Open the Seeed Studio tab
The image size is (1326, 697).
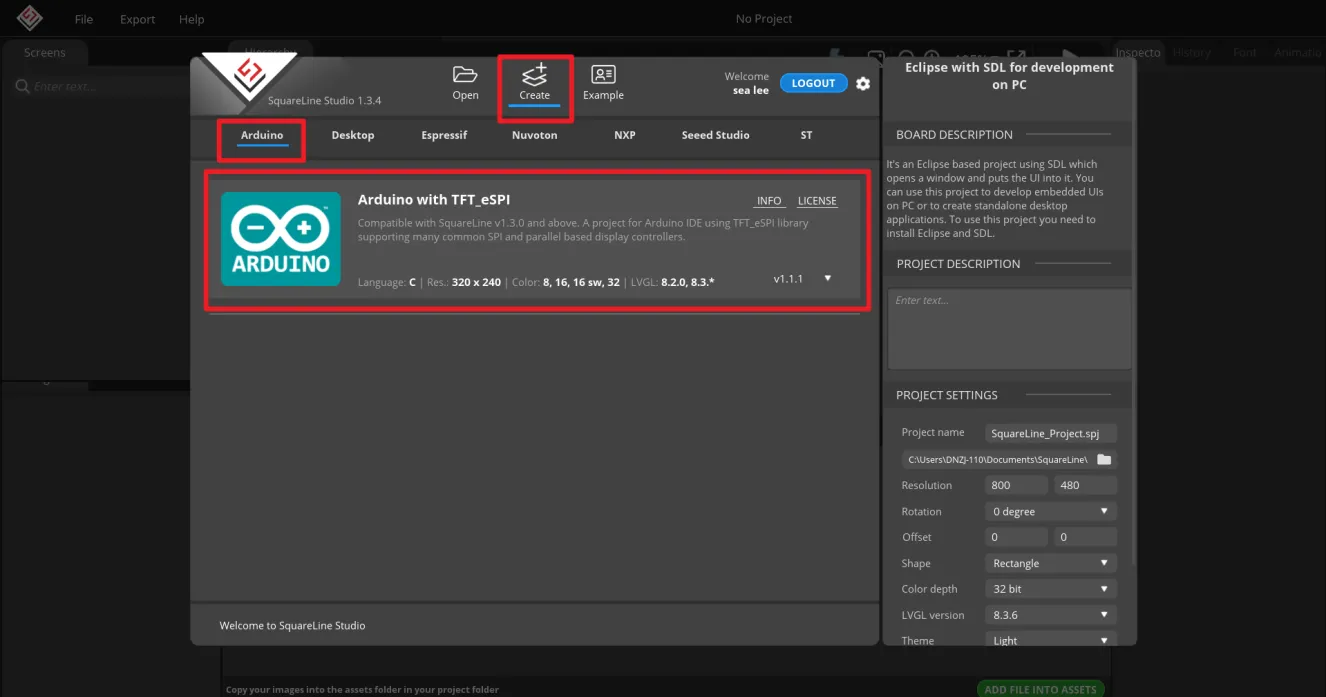[715, 135]
